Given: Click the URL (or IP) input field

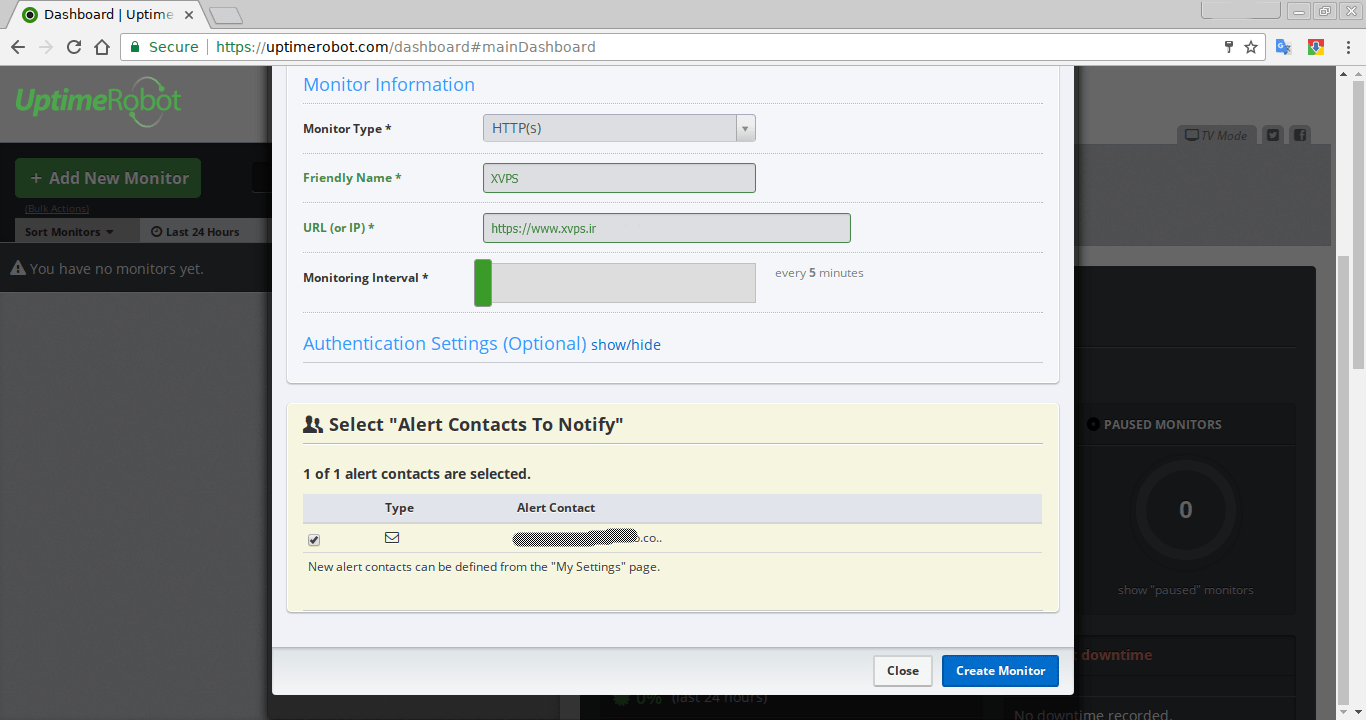Looking at the screenshot, I should point(667,228).
